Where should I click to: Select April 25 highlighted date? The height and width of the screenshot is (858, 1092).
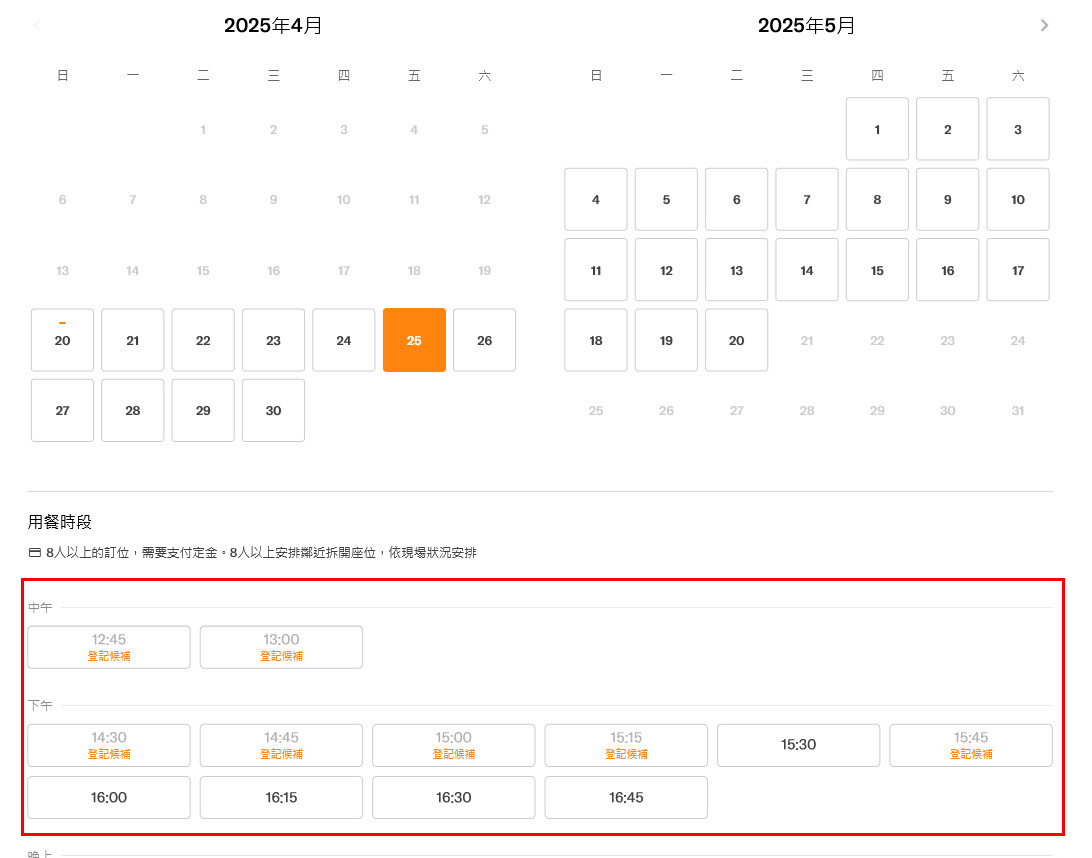coord(414,340)
